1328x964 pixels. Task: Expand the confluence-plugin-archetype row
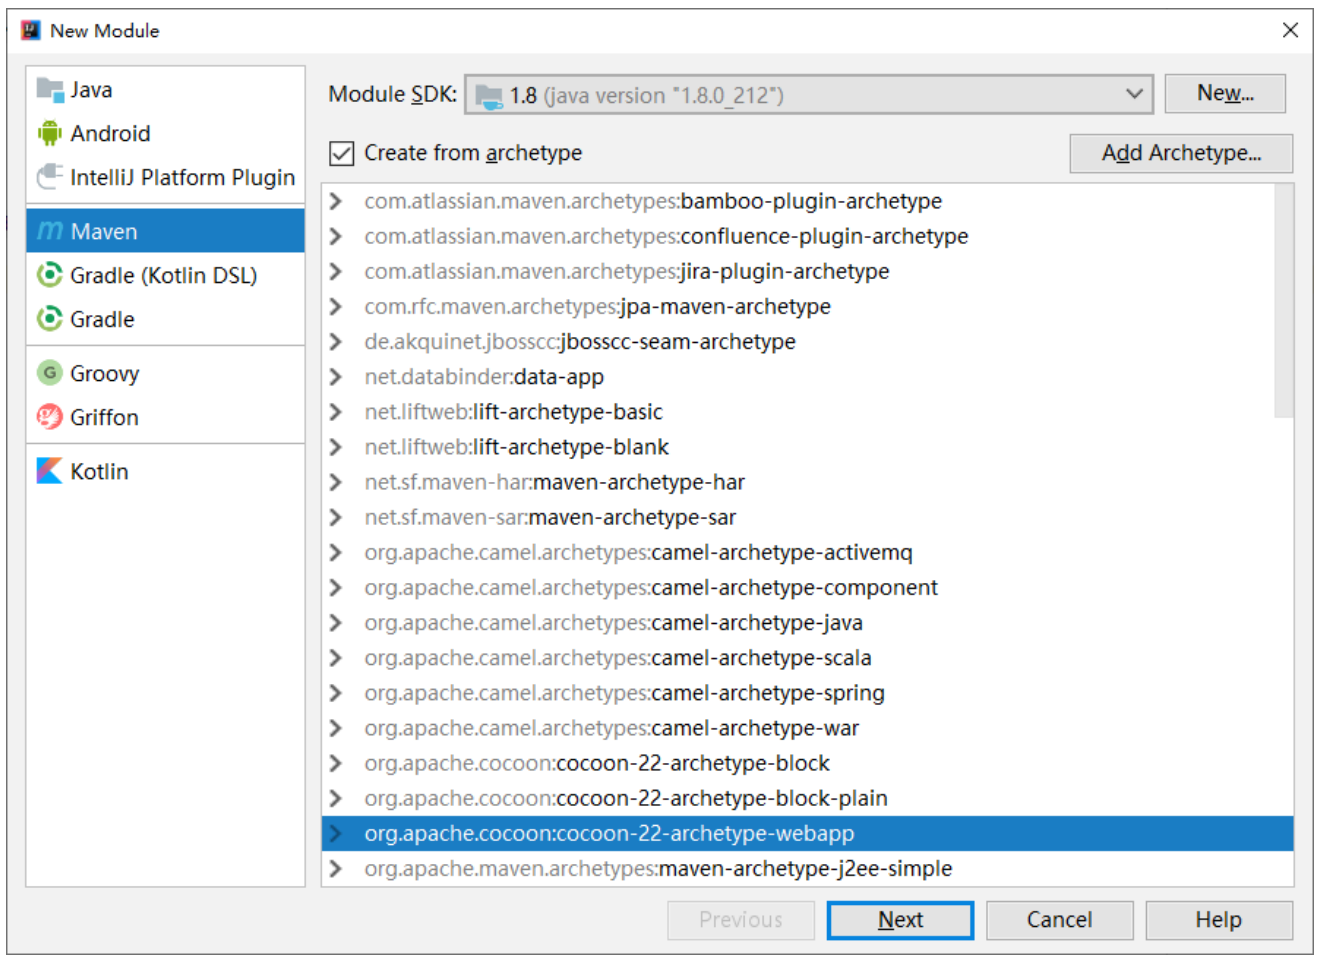[x=336, y=236]
